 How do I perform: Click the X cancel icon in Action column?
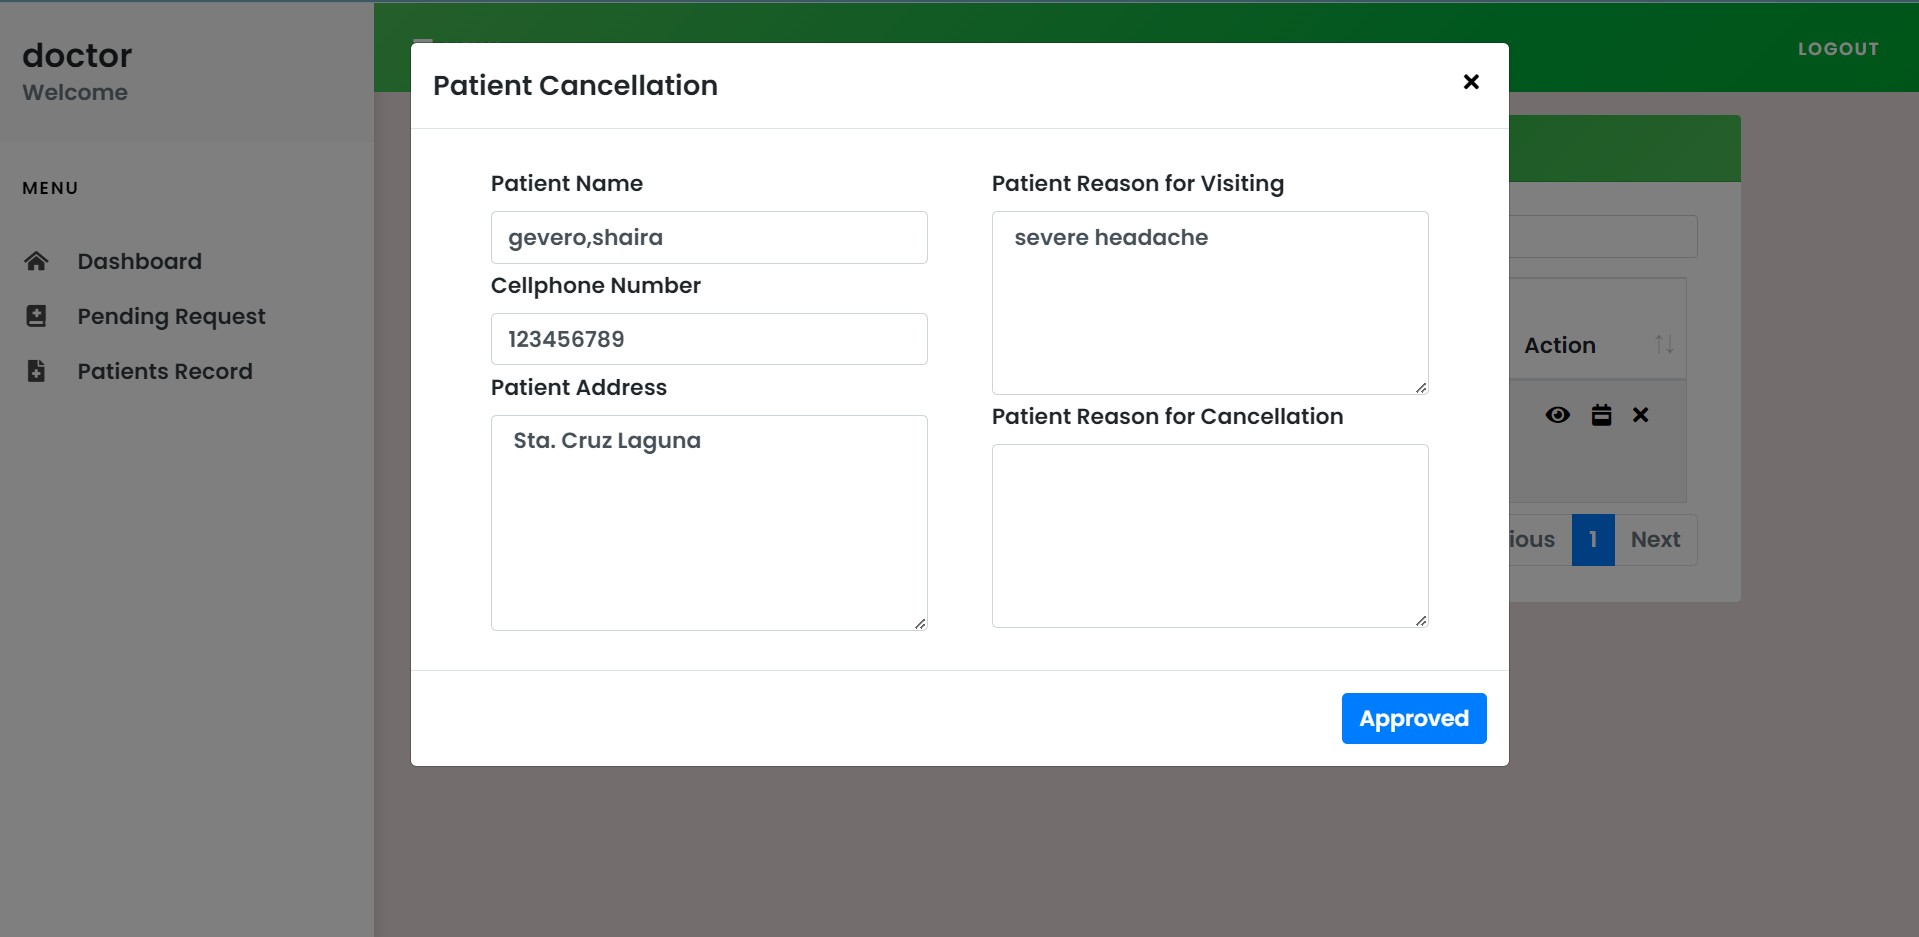coord(1640,415)
